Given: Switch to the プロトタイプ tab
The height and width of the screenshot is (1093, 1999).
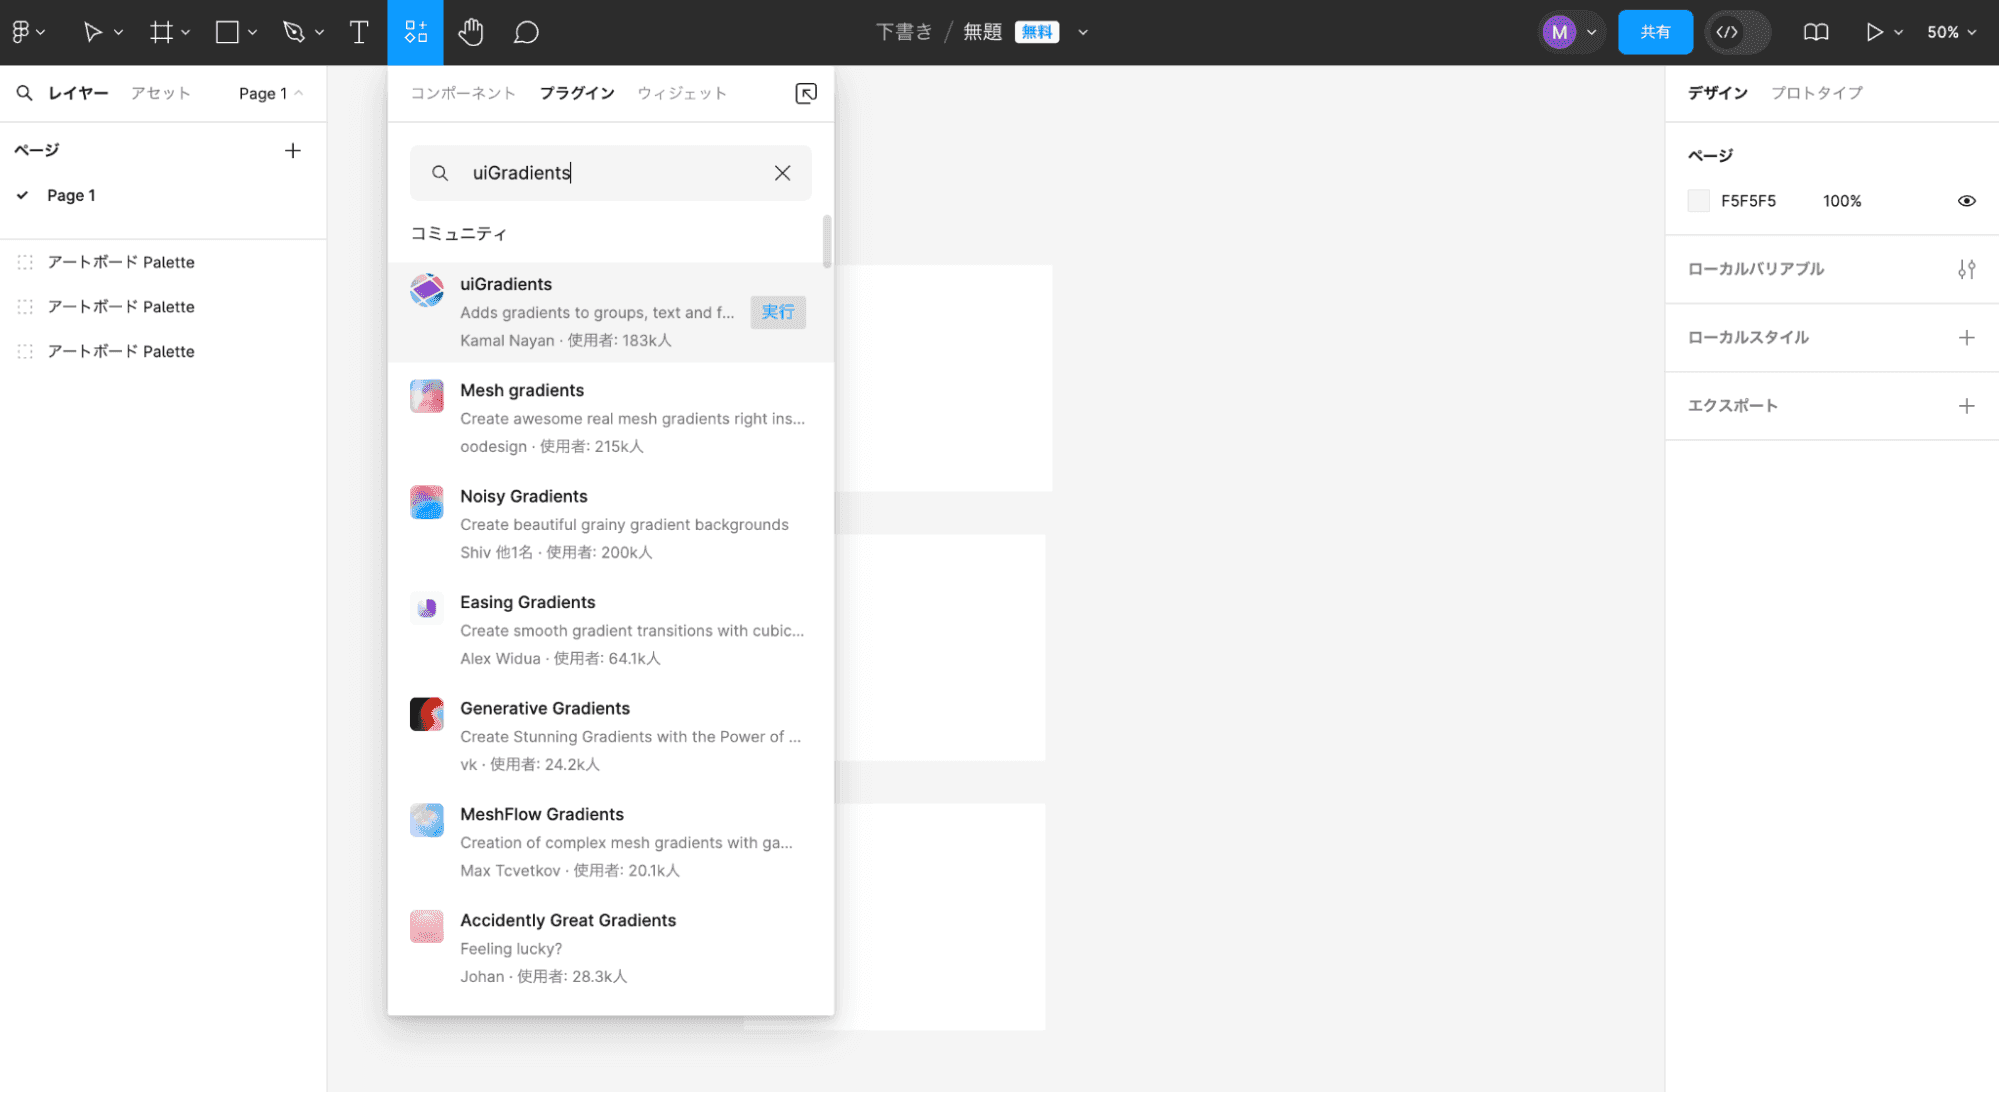Looking at the screenshot, I should (1816, 93).
